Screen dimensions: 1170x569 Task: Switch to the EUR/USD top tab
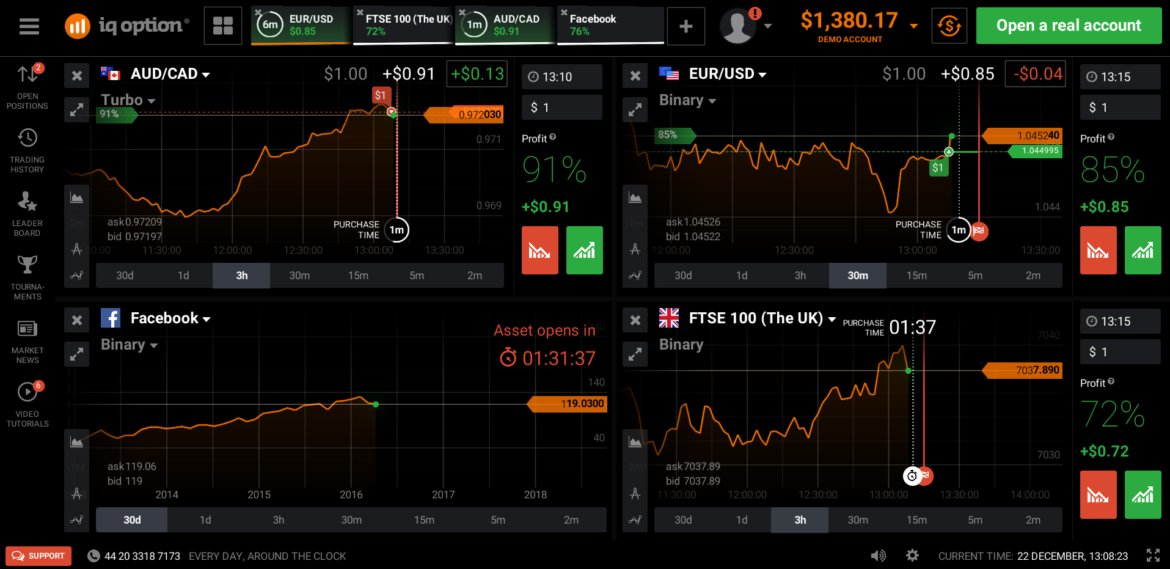pyautogui.click(x=301, y=25)
